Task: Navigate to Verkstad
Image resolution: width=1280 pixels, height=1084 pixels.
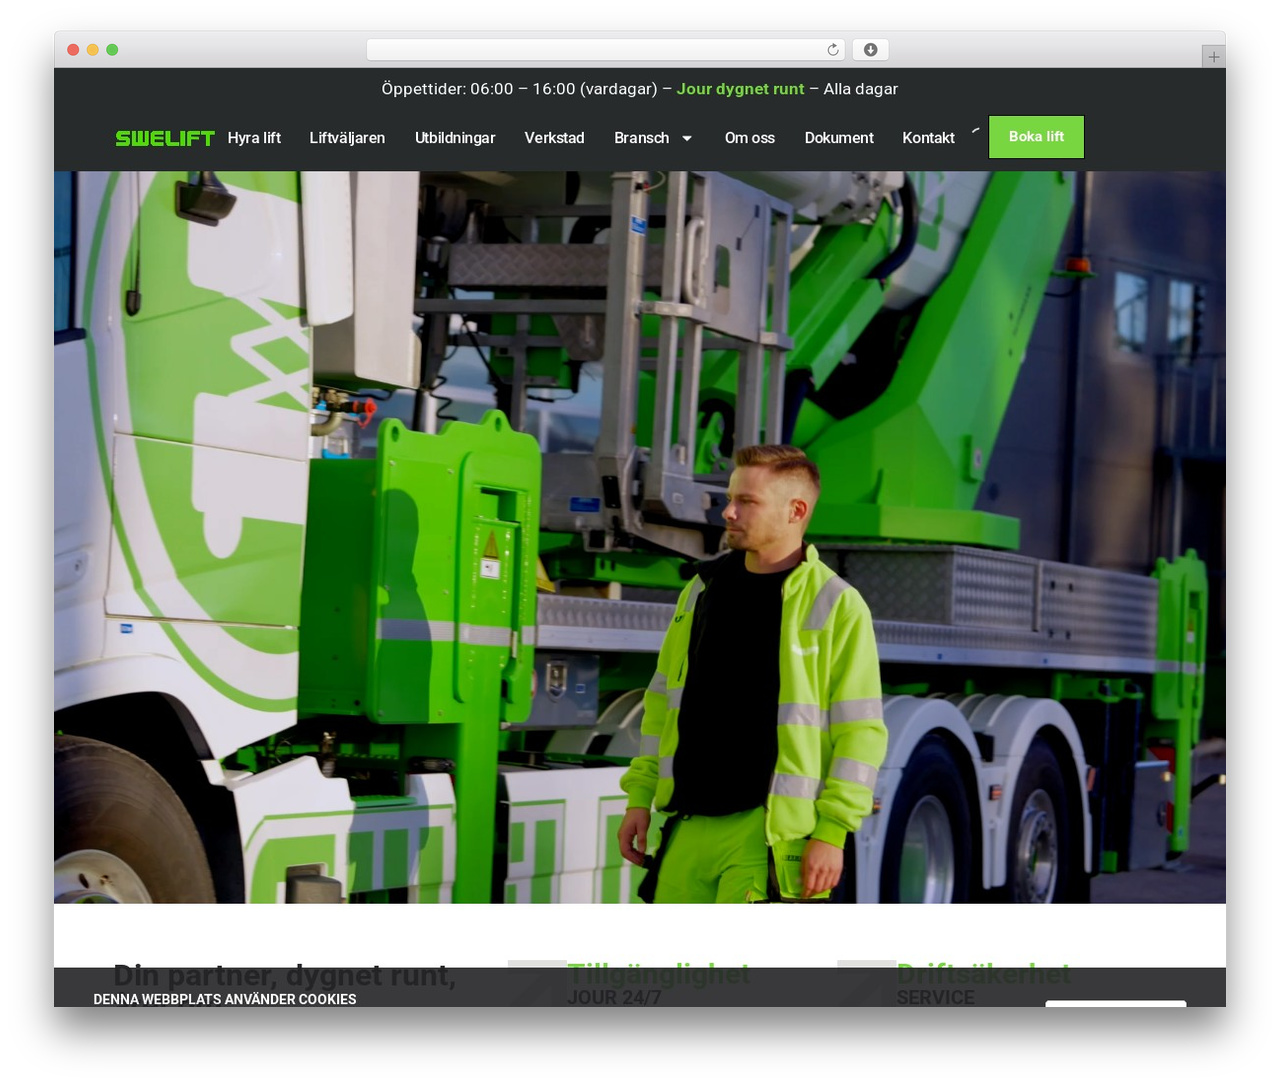Action: click(x=554, y=138)
